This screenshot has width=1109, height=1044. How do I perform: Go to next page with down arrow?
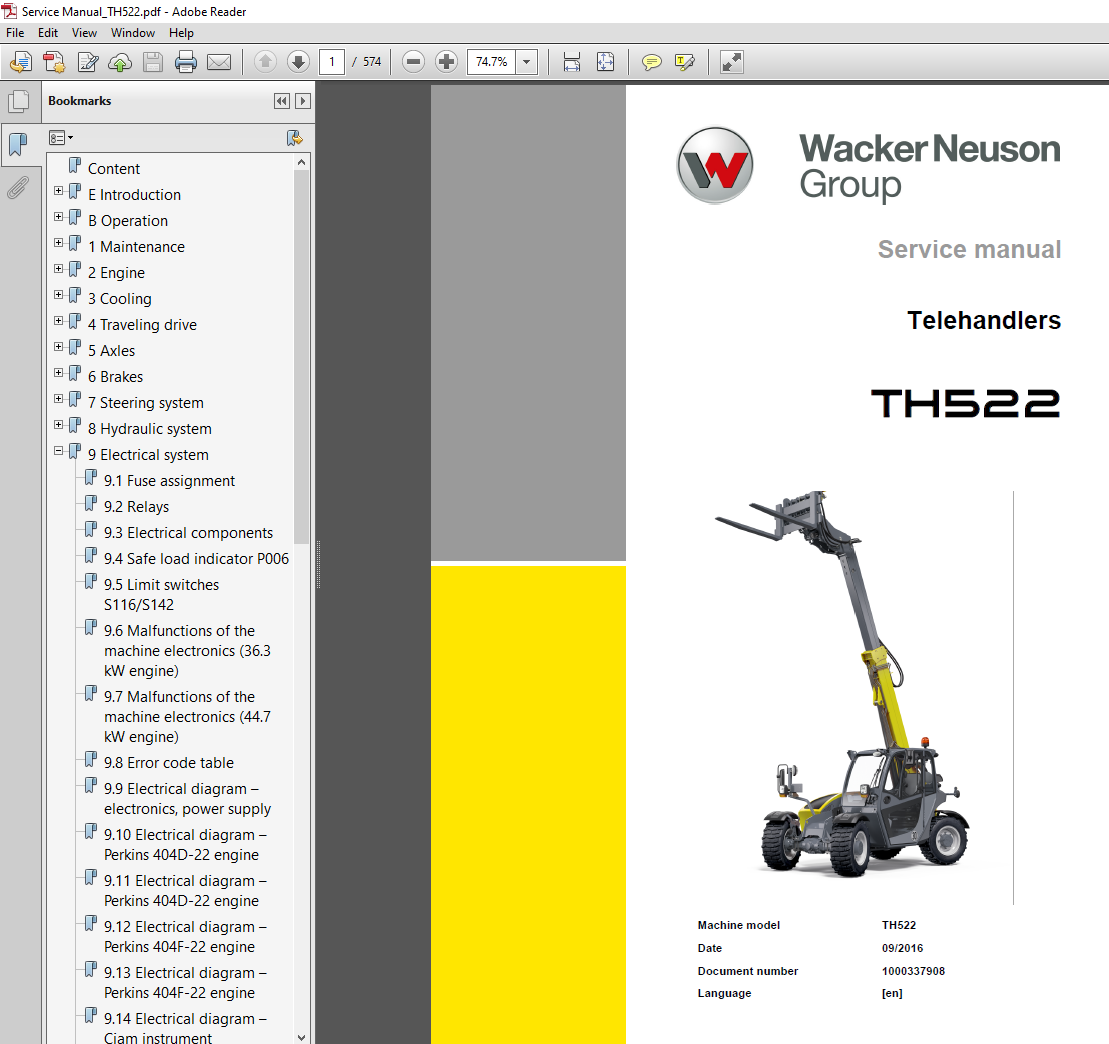tap(298, 62)
